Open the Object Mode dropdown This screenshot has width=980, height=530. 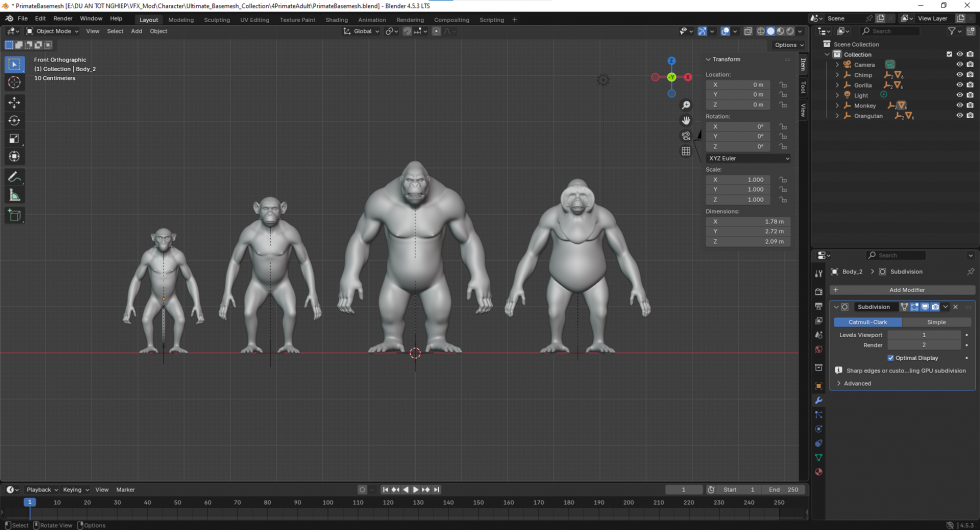(x=52, y=31)
